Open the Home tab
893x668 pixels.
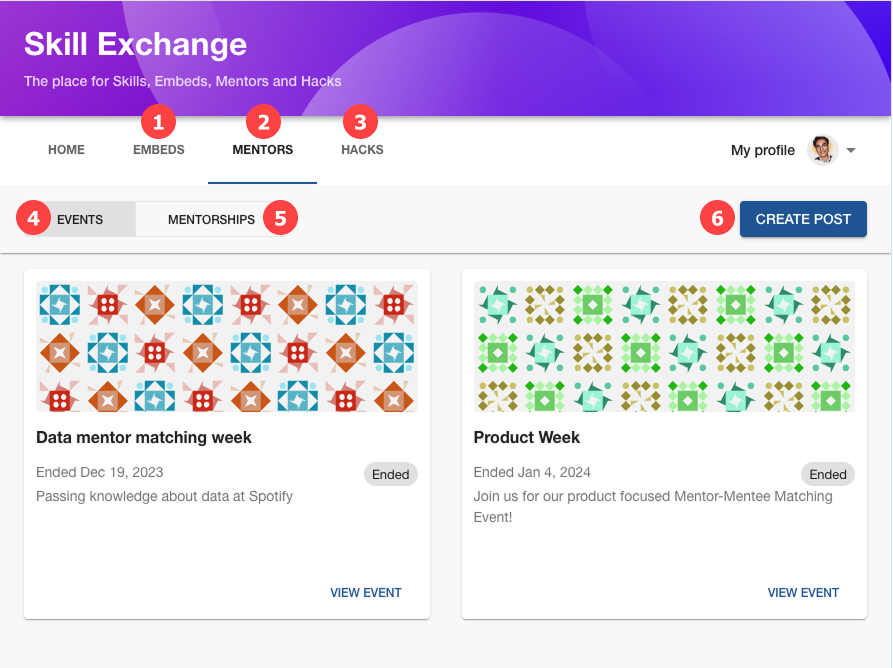coord(67,150)
